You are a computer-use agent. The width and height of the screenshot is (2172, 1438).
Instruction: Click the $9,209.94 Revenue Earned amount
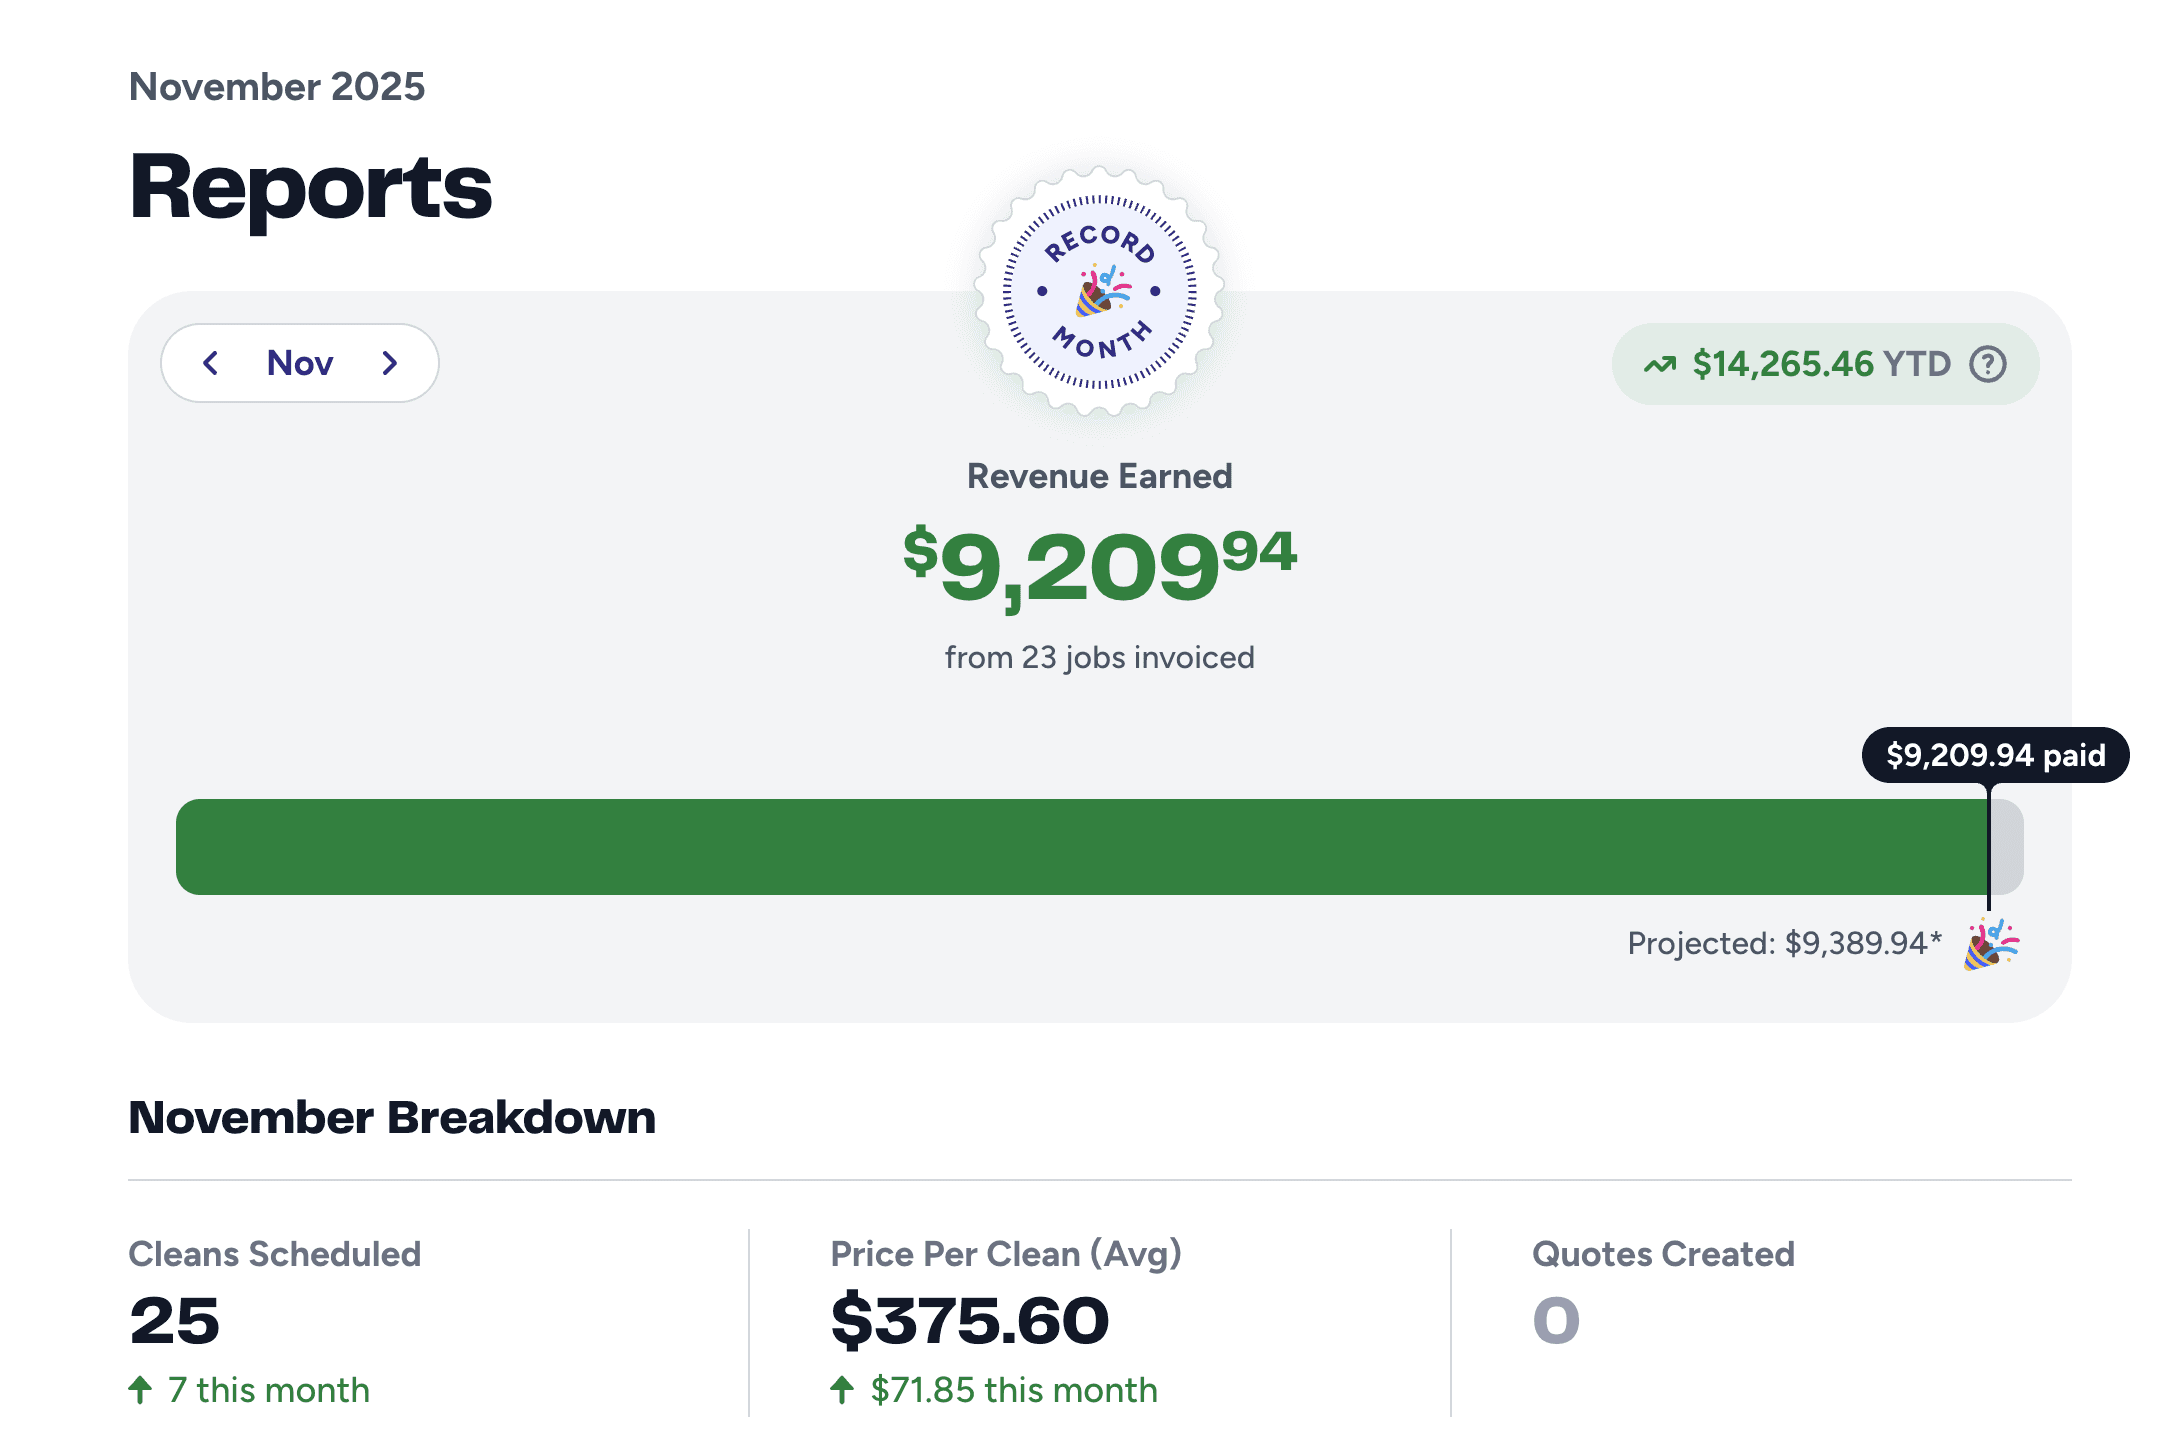tap(1099, 565)
